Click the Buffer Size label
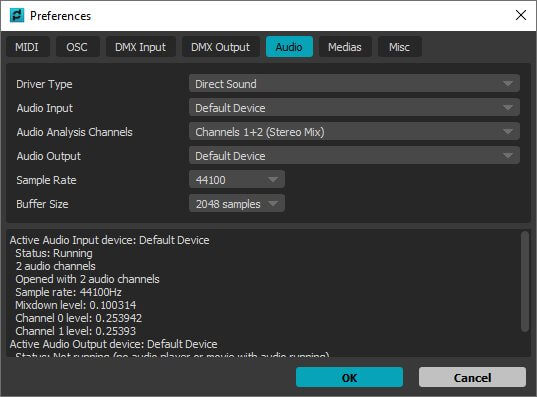The height and width of the screenshot is (397, 537). pyautogui.click(x=42, y=204)
